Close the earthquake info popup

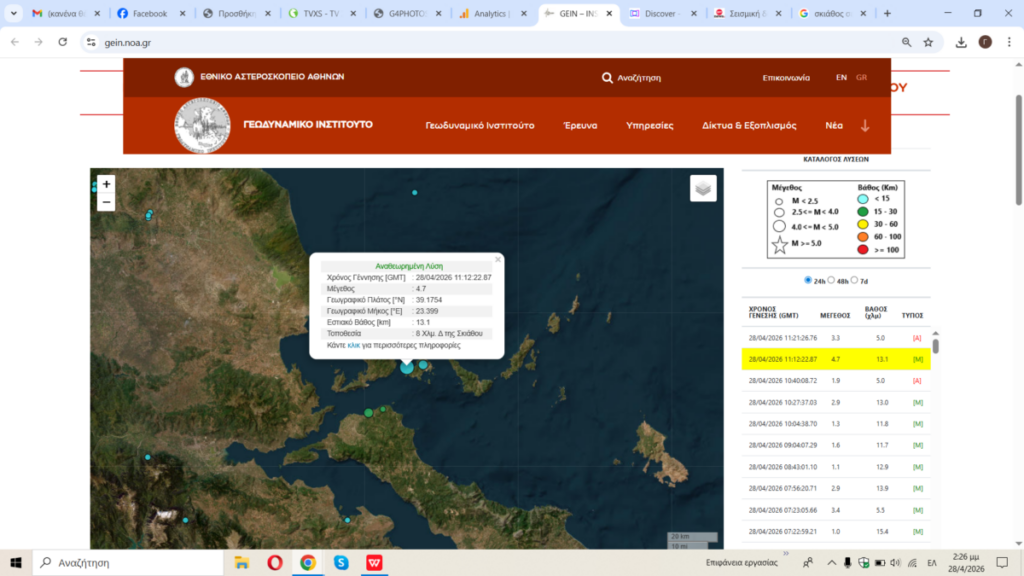[498, 259]
